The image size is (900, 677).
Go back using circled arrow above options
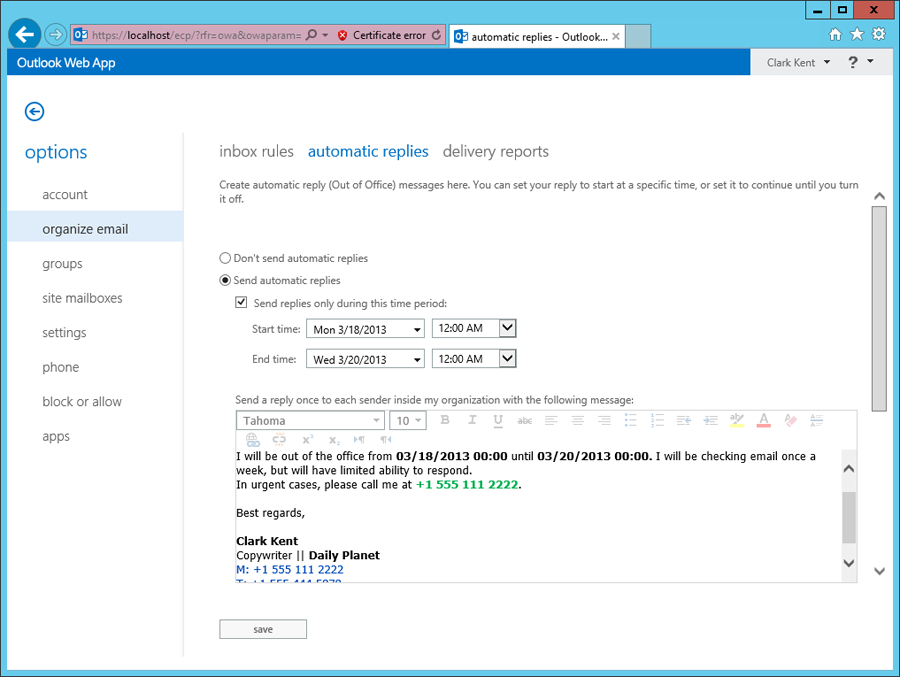pos(34,111)
